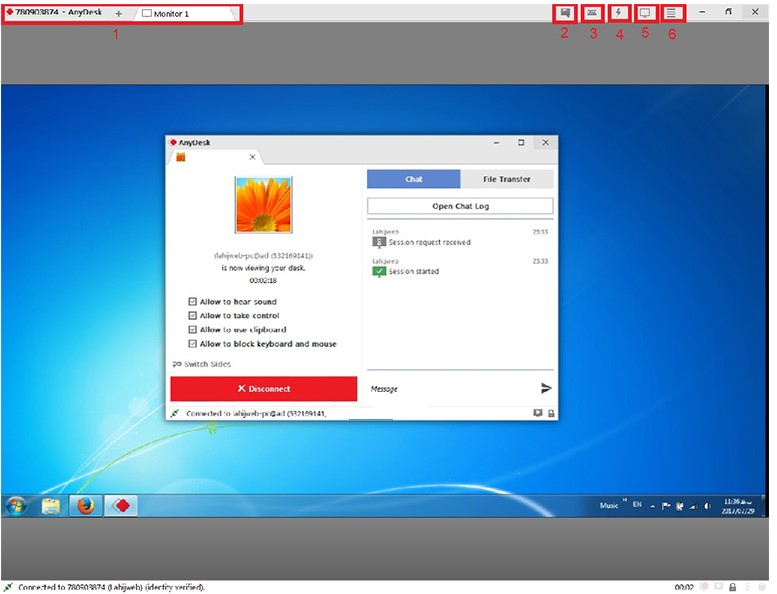
Task: Click the faded monitor icon in outer status bar
Action: (x=719, y=587)
